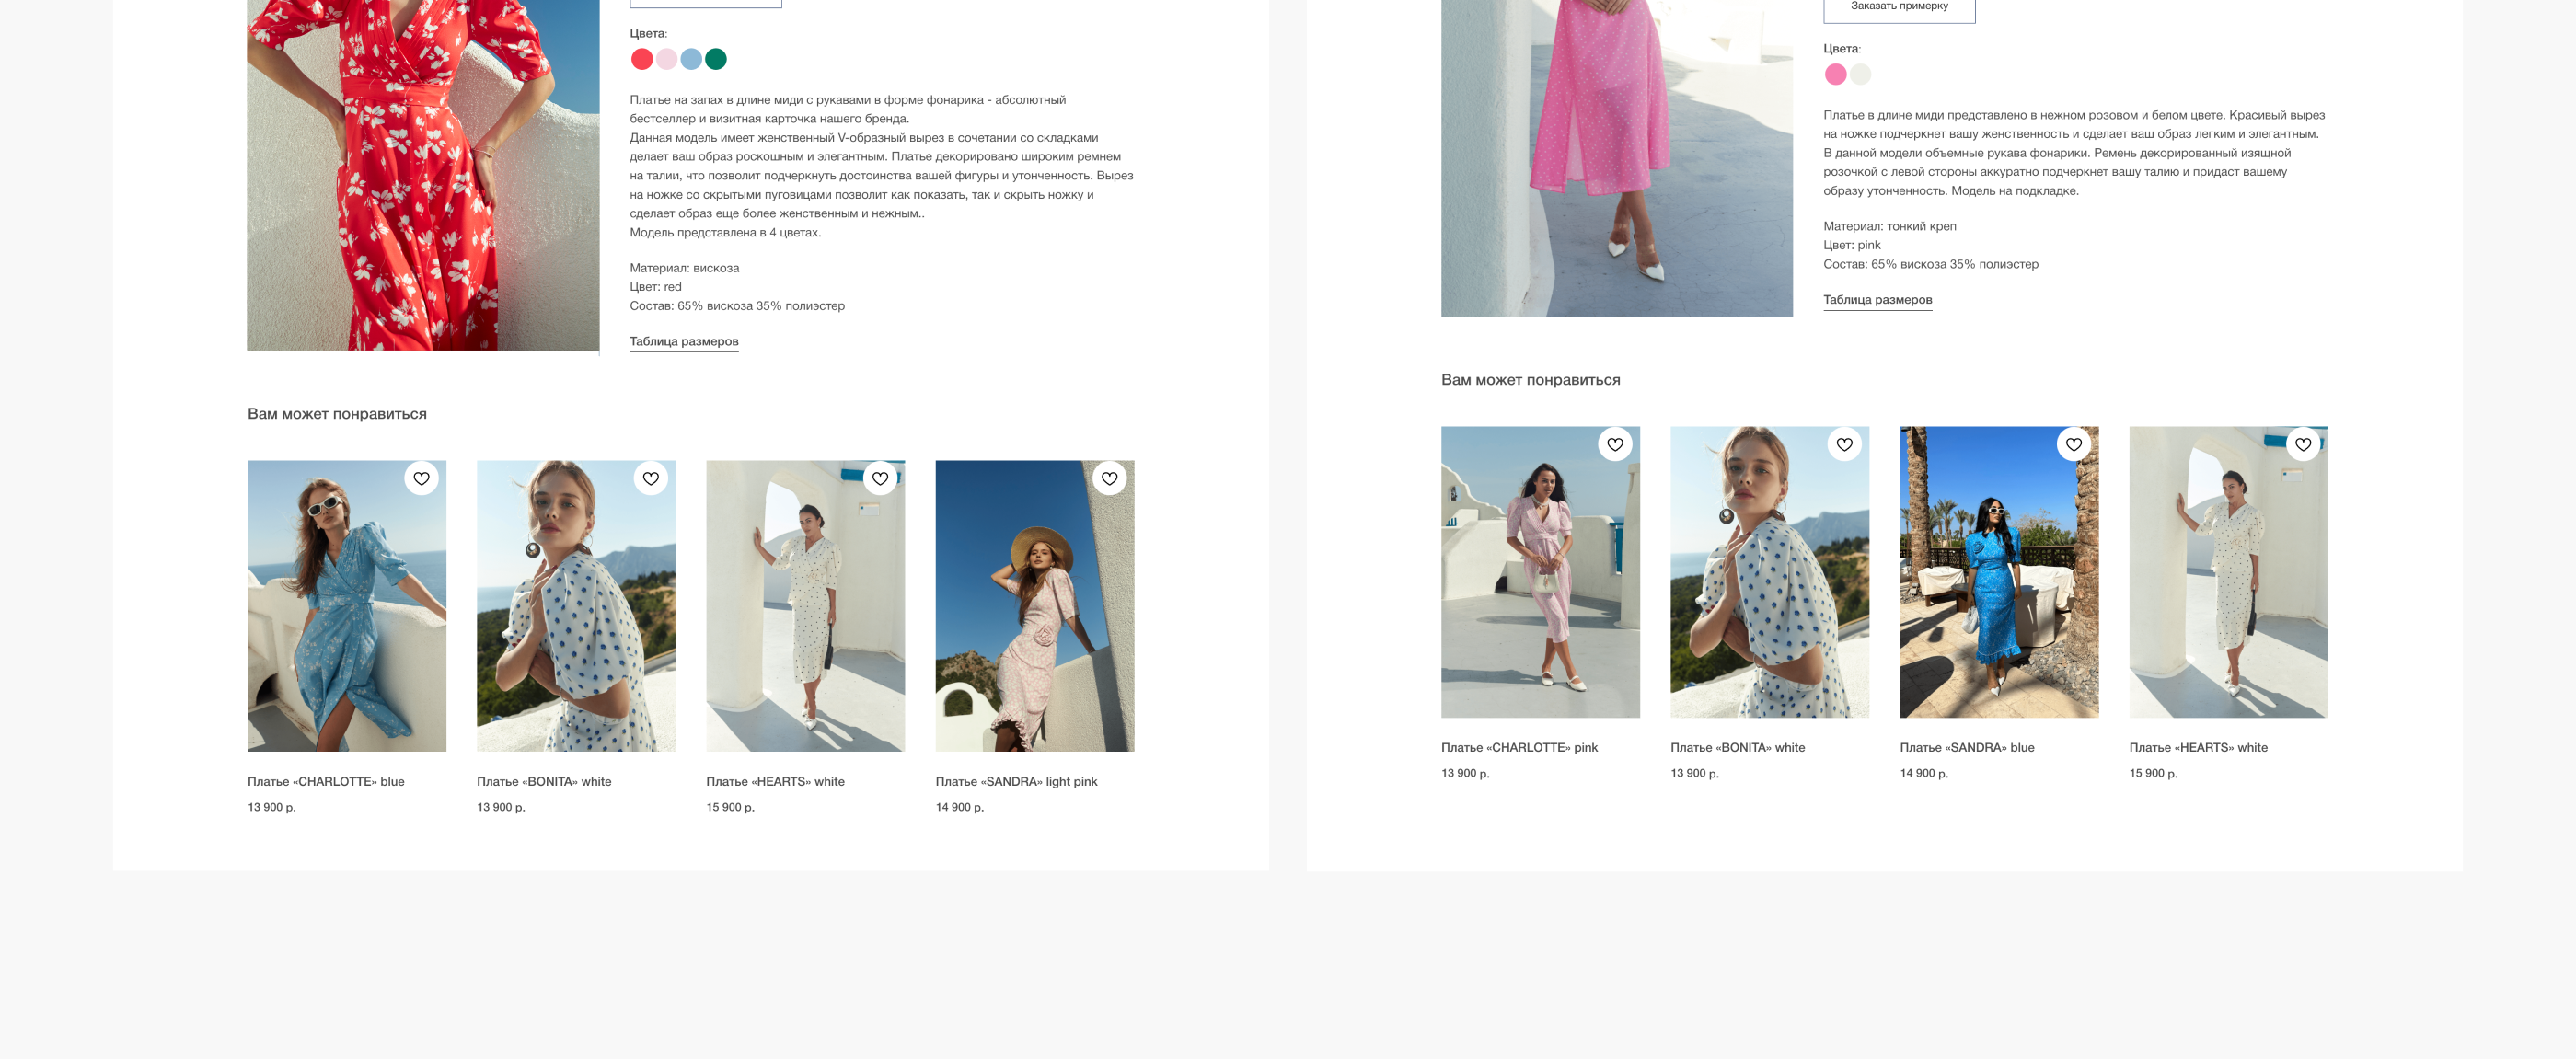Select the green color swatch
This screenshot has height=1059, width=2576.
(716, 59)
